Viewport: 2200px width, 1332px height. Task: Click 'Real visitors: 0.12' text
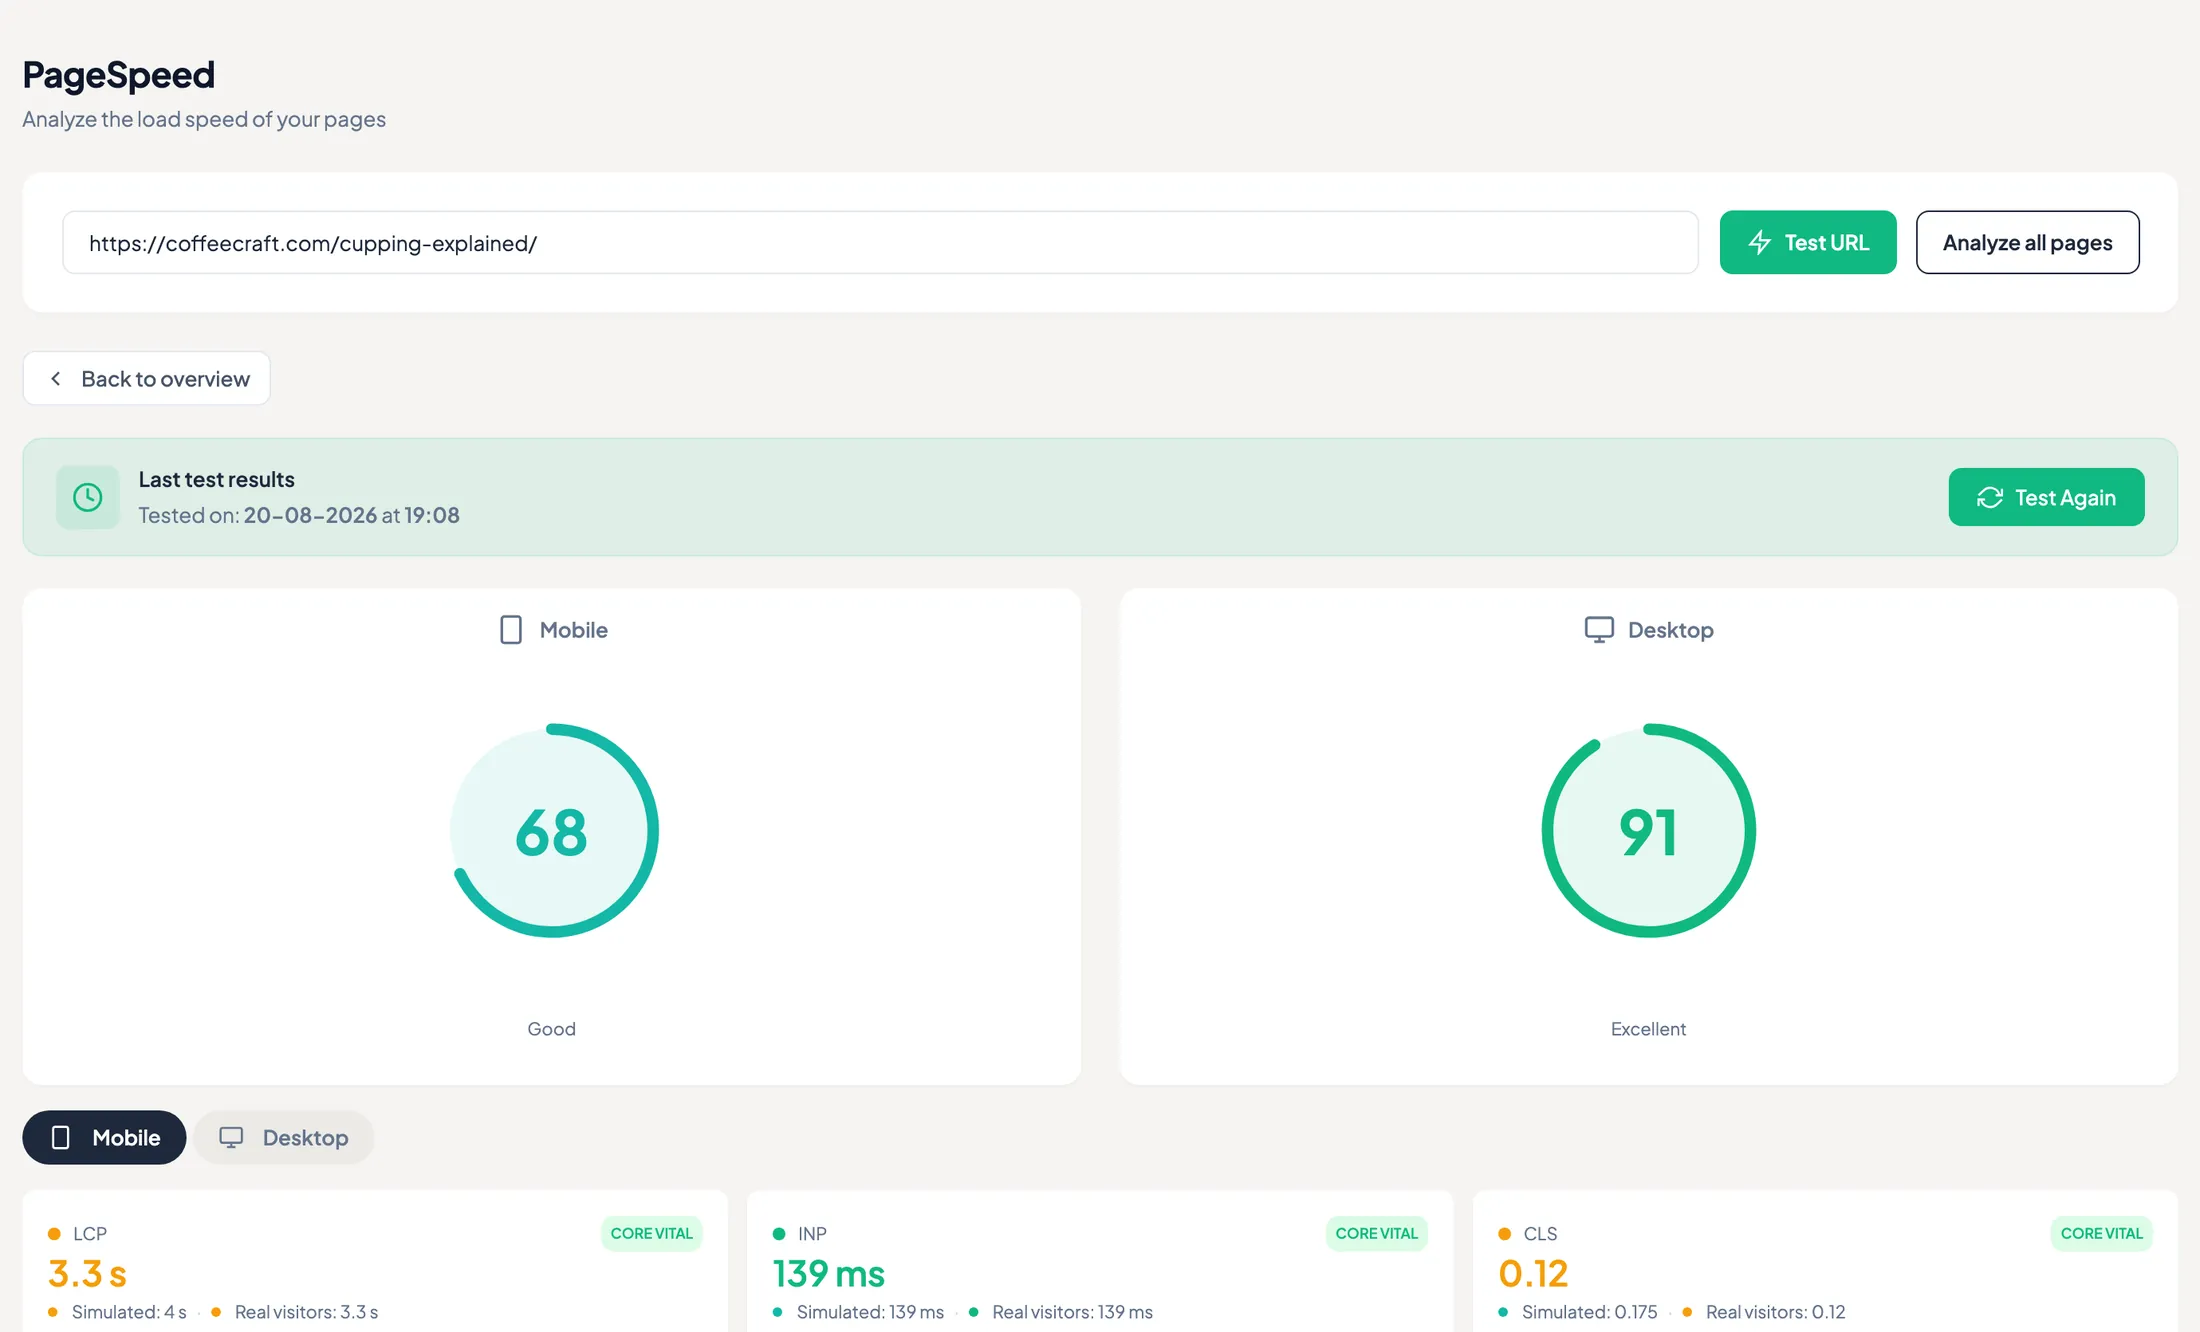click(x=1775, y=1311)
